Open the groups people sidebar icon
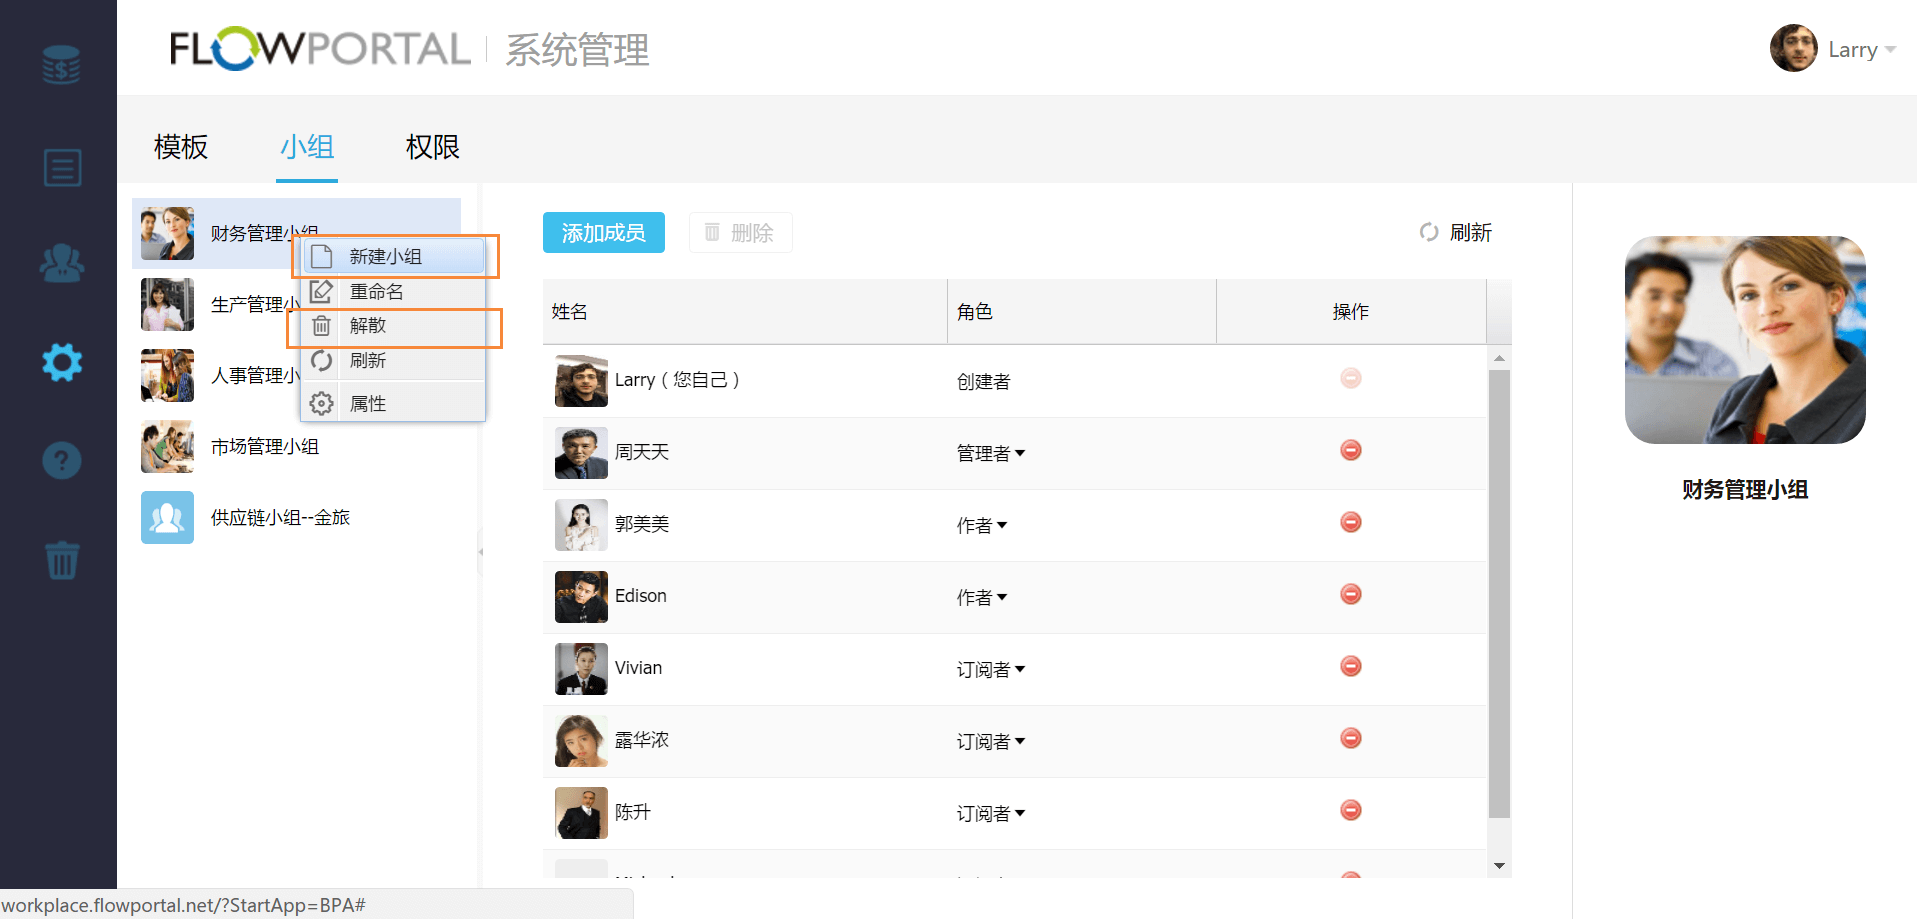 [x=61, y=263]
